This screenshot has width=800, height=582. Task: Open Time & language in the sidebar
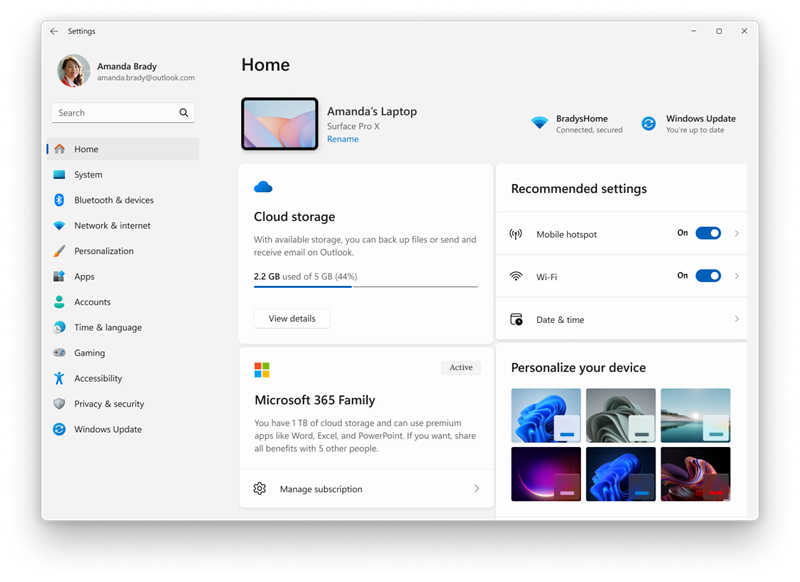pos(108,328)
